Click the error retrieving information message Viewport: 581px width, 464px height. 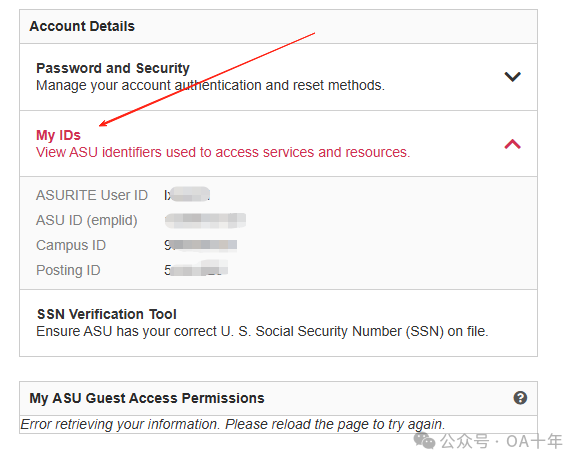(233, 424)
